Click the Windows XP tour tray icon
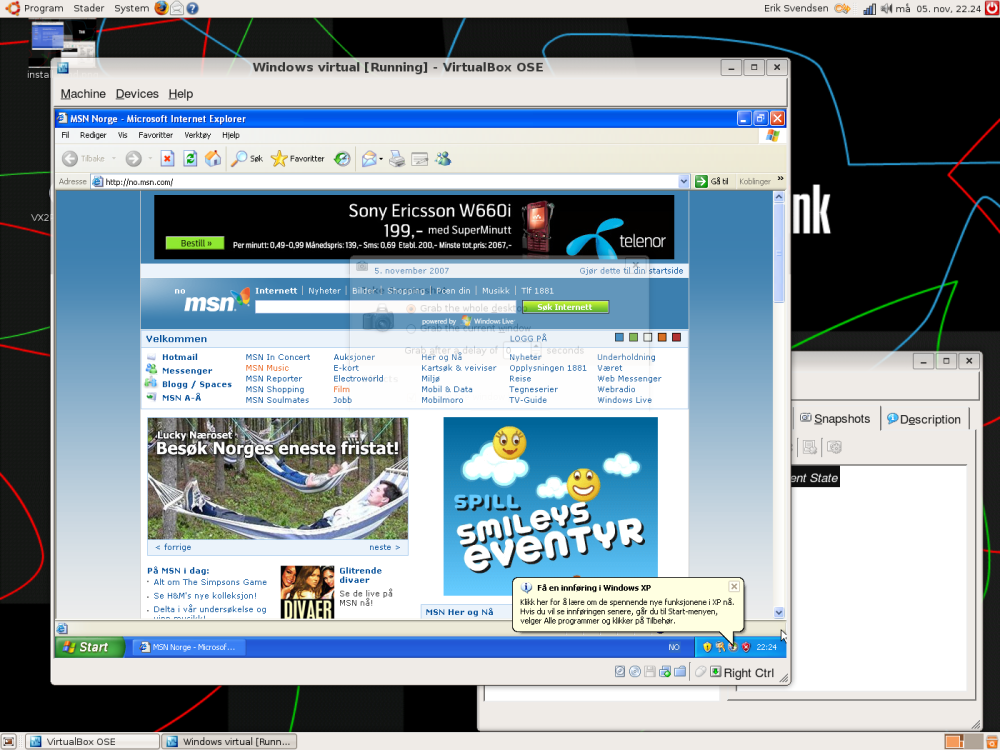 point(733,647)
